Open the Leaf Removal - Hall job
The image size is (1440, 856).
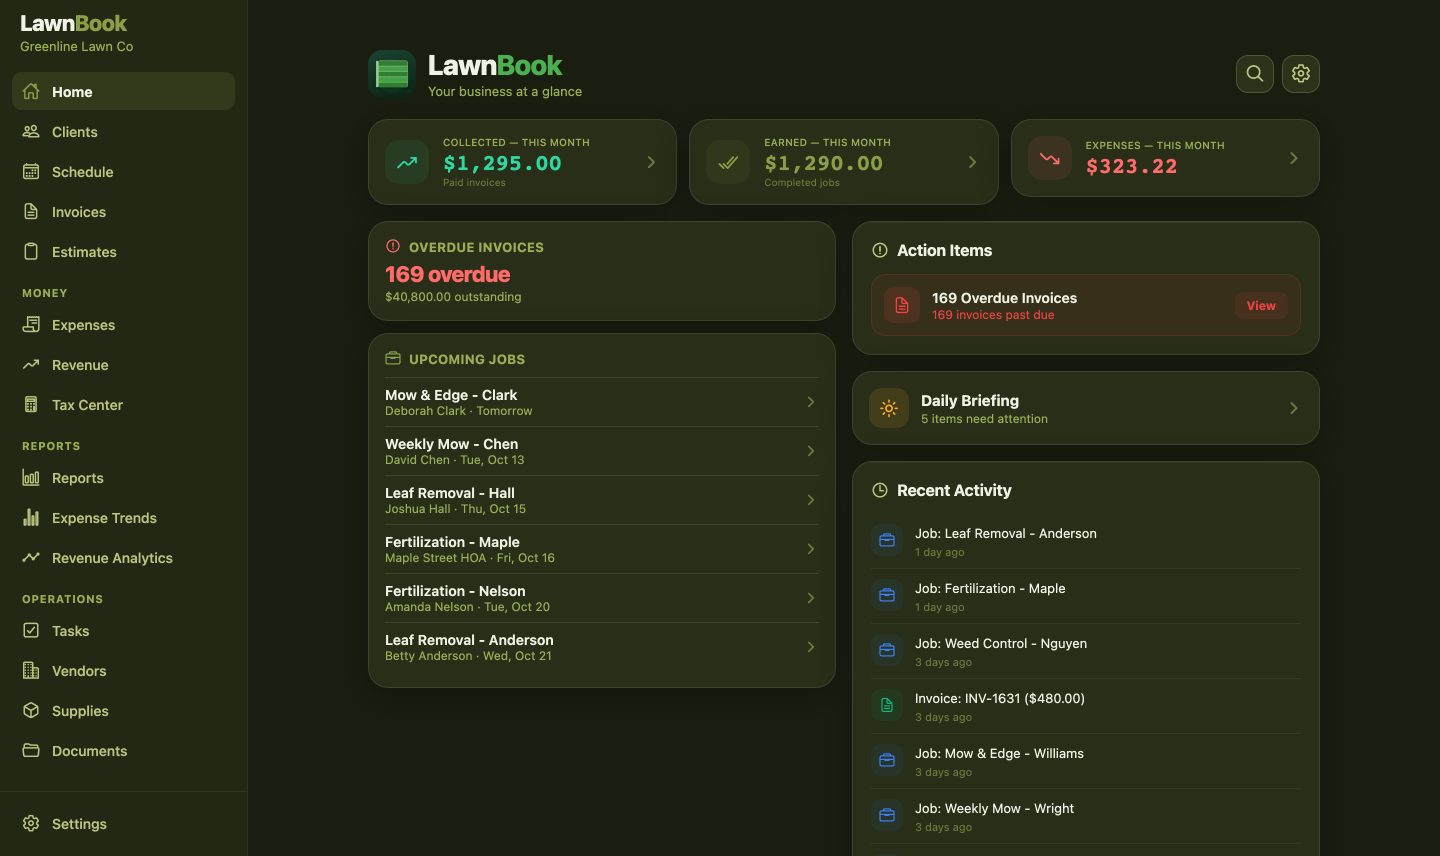(x=601, y=500)
